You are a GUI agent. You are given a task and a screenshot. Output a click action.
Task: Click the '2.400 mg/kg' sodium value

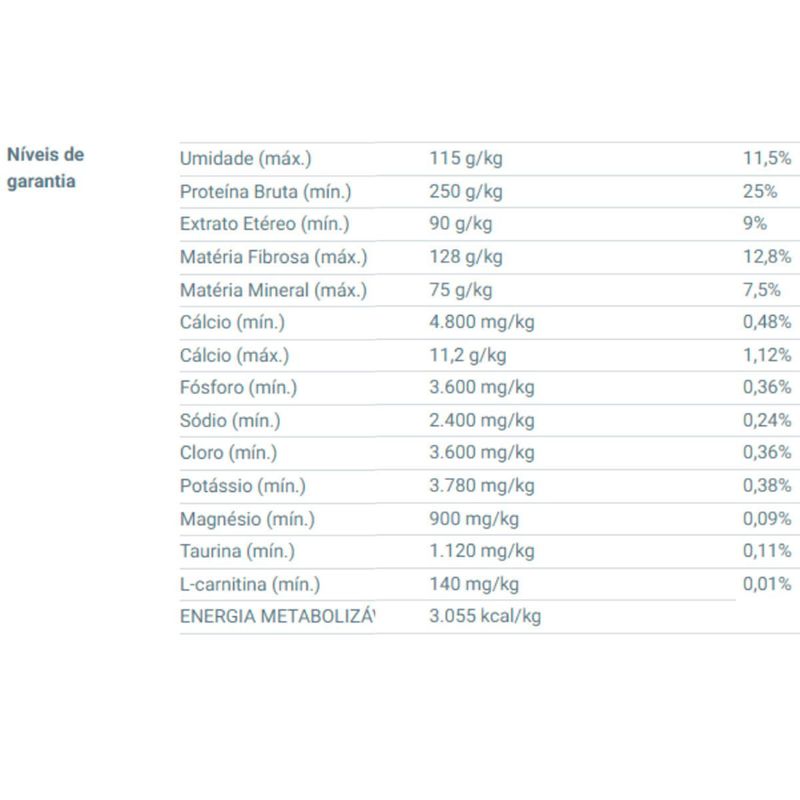(x=481, y=420)
